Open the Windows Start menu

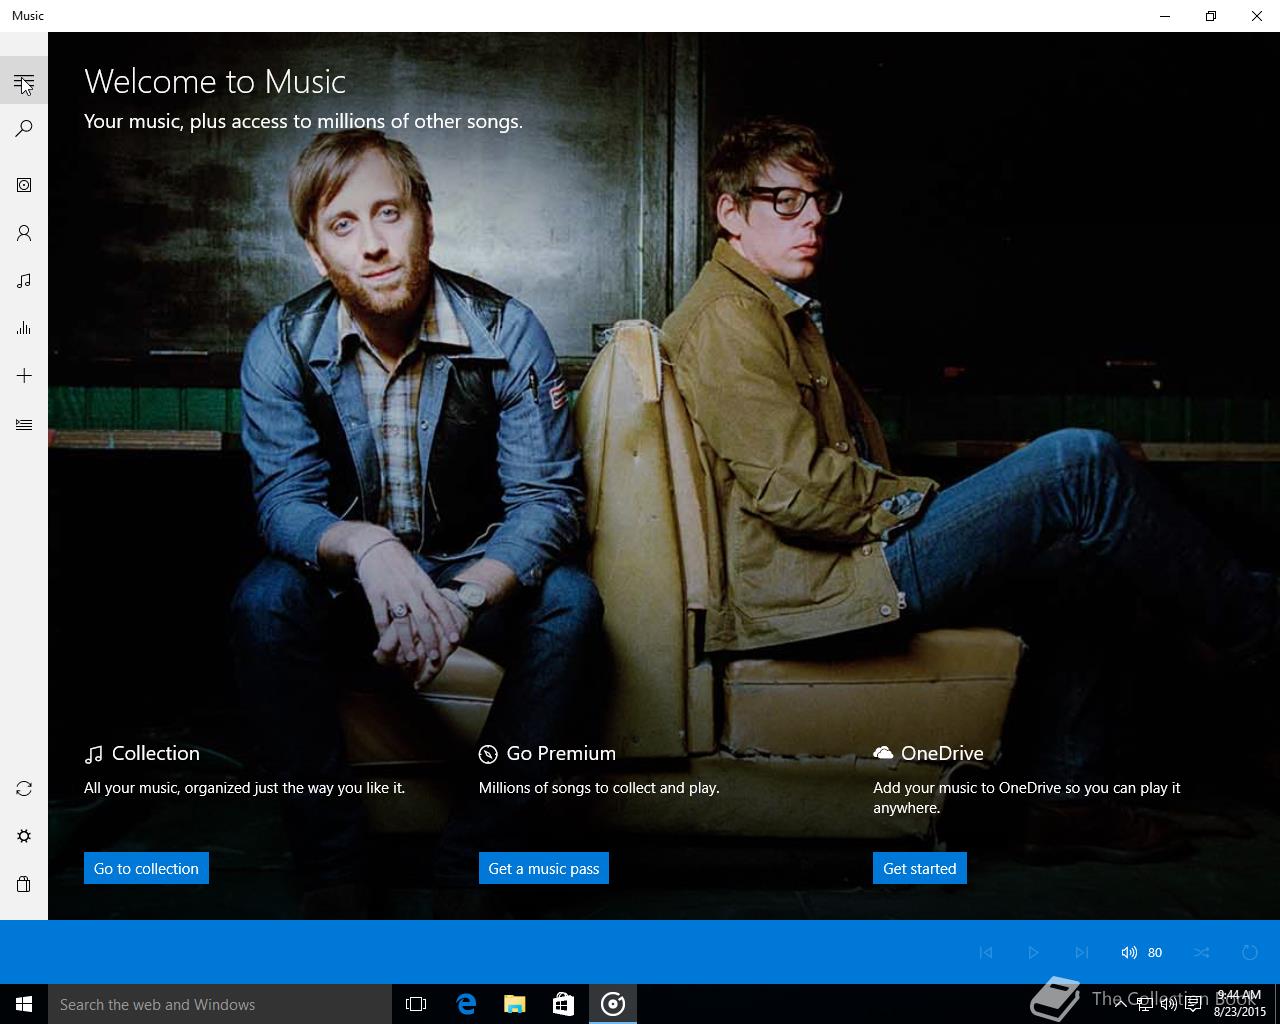click(x=24, y=1004)
